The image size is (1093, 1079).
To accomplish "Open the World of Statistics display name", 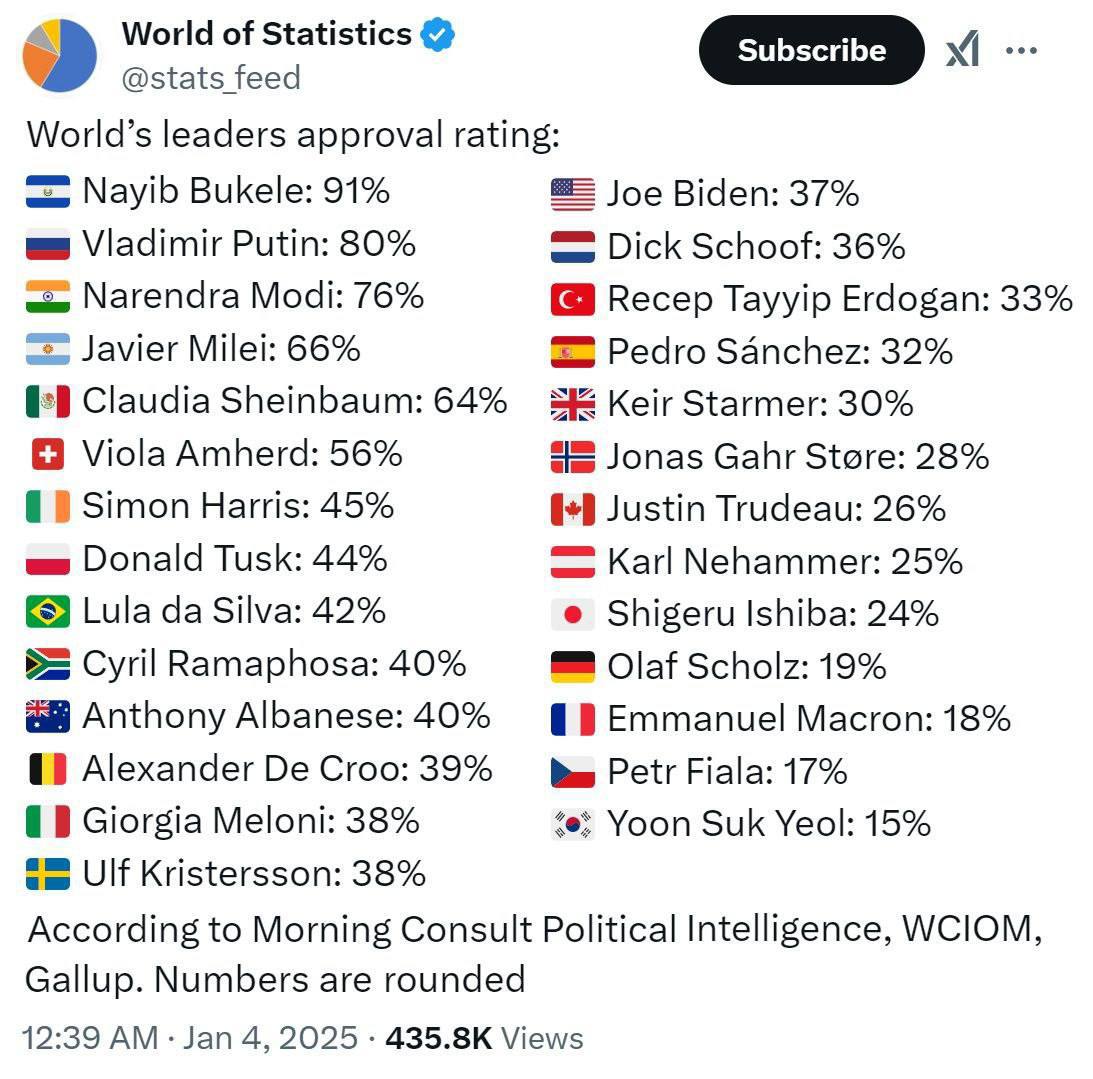I will [266, 34].
